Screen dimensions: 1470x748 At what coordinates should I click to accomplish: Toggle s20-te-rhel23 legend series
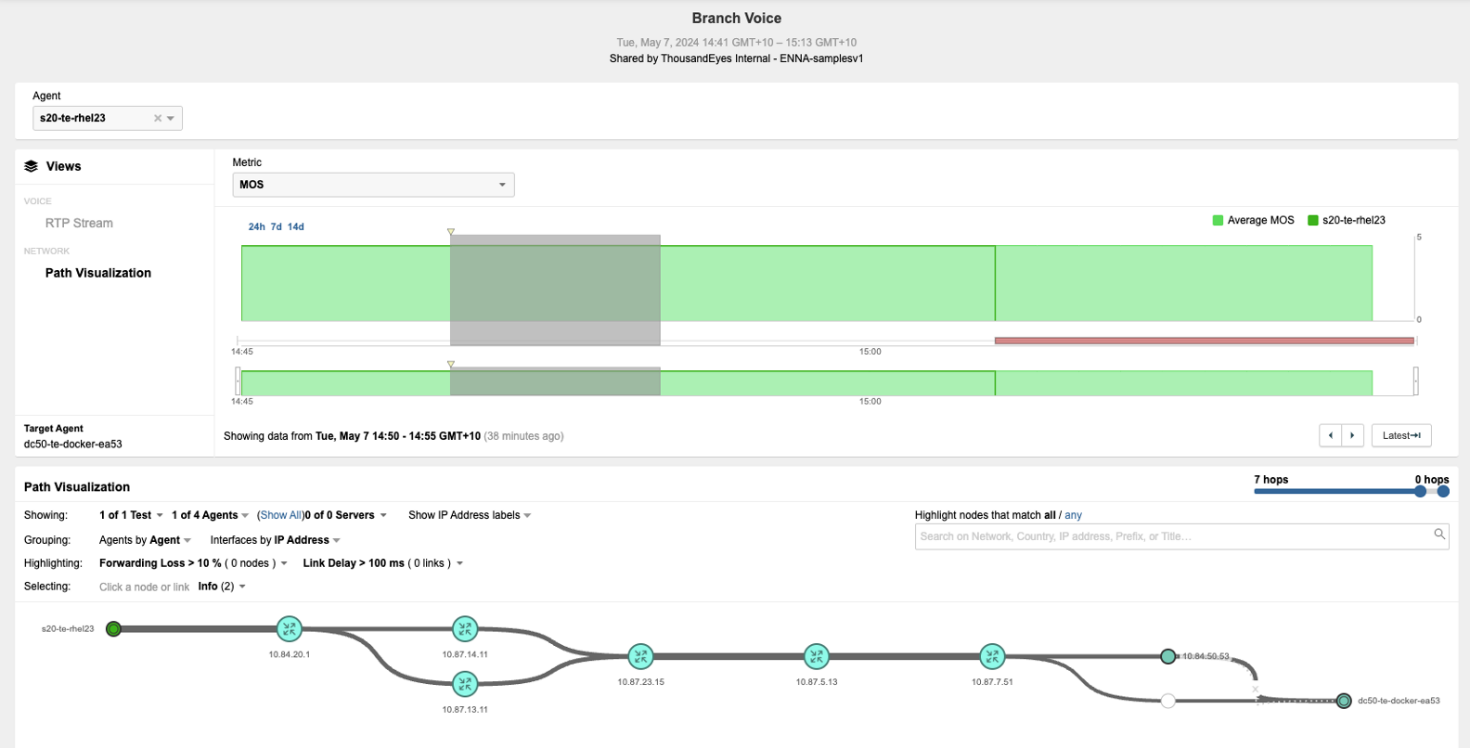[x=1346, y=220]
